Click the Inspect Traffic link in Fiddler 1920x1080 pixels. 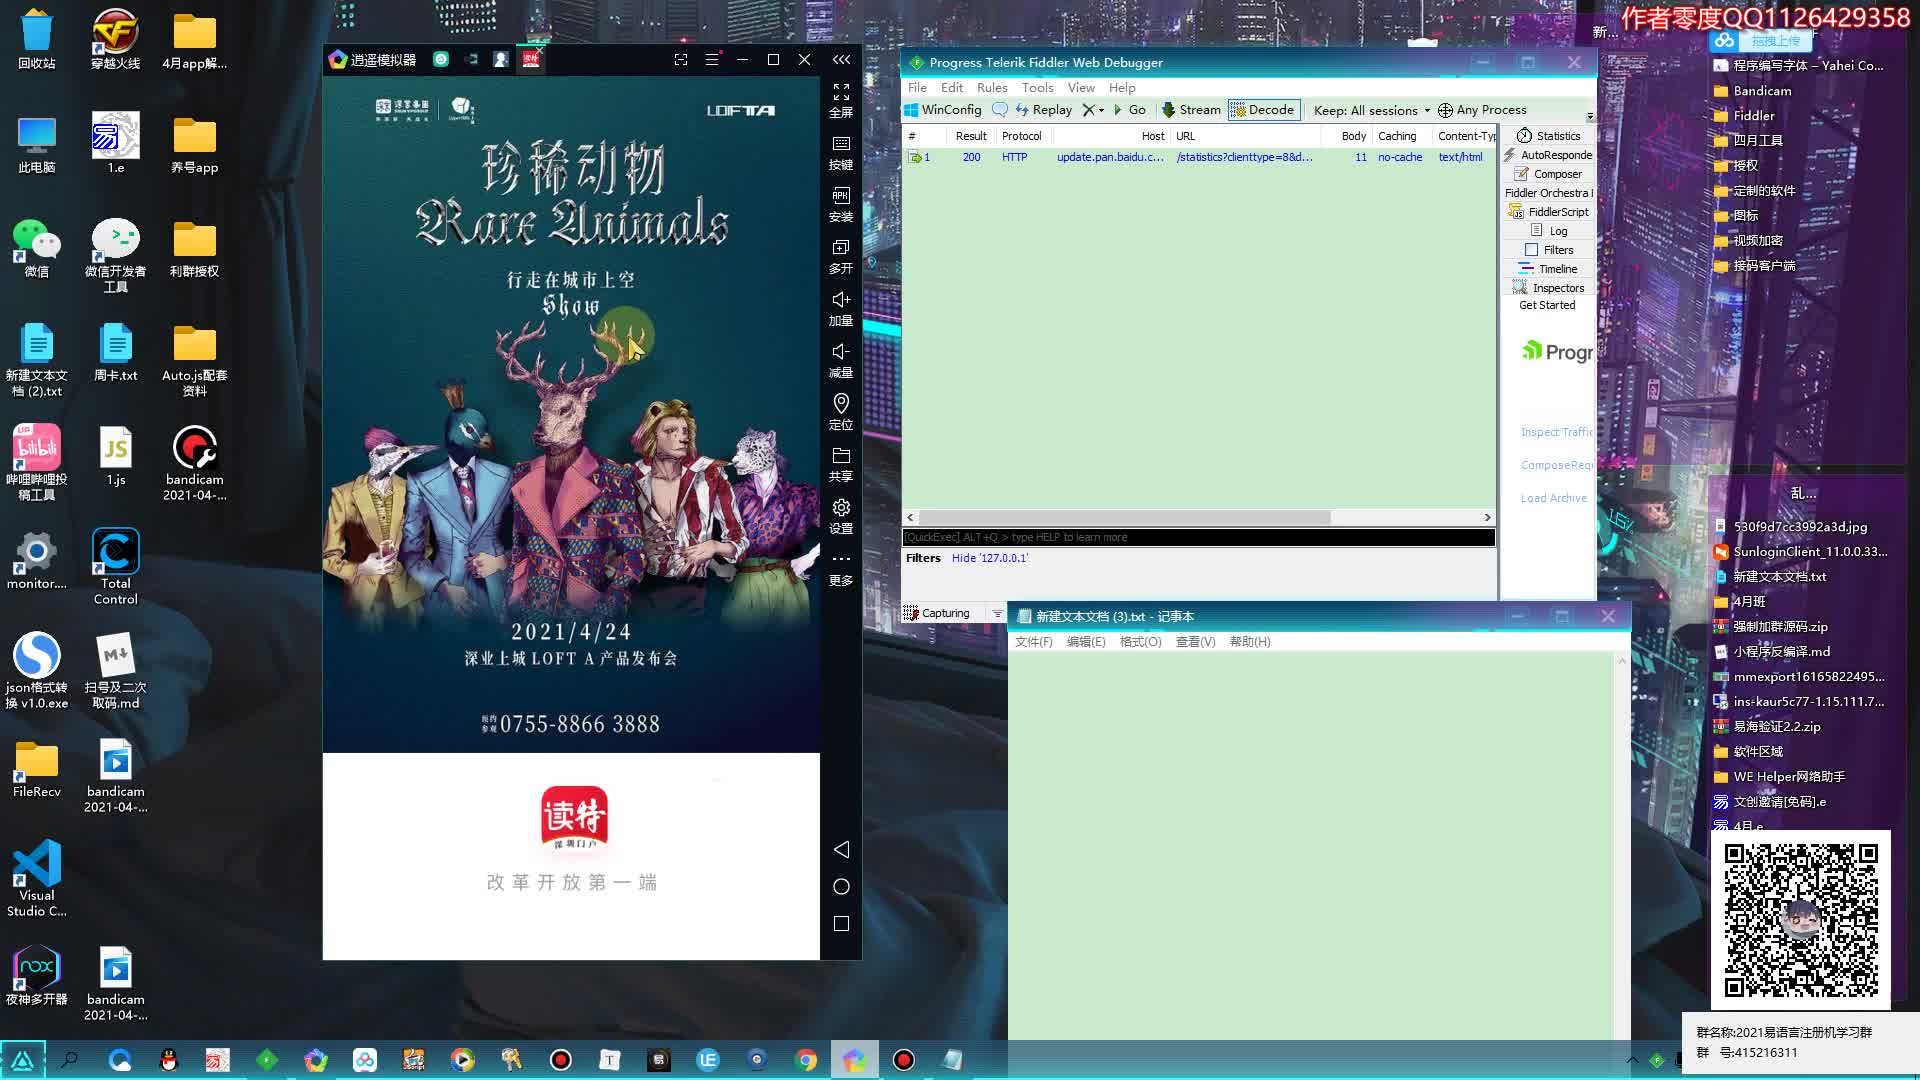(x=1556, y=432)
